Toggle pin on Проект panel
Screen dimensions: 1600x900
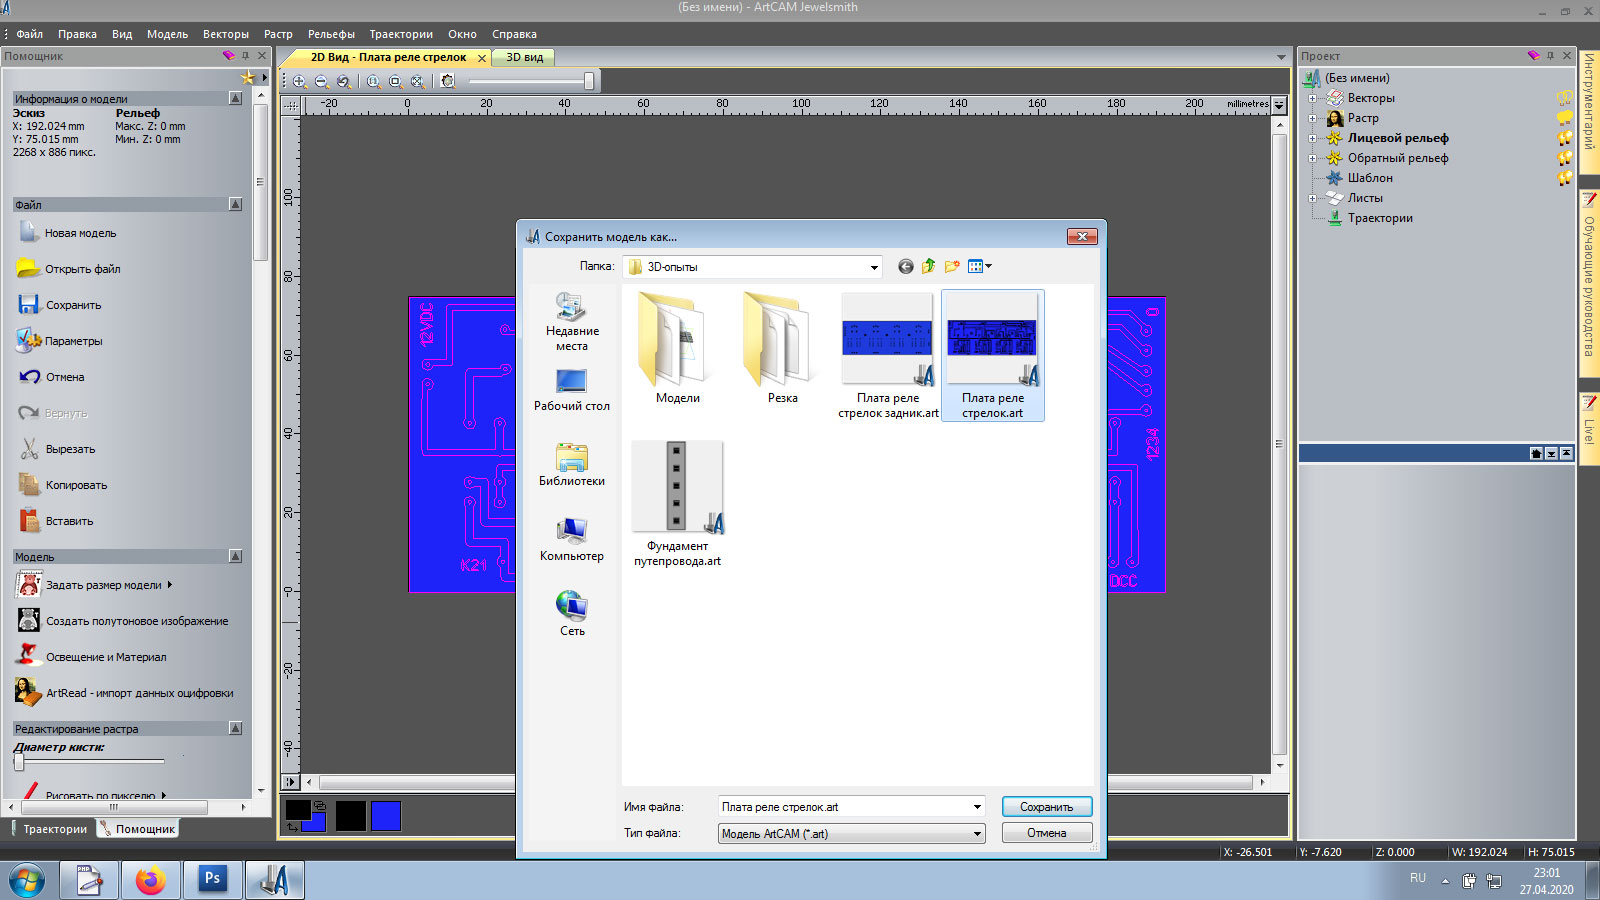1550,56
